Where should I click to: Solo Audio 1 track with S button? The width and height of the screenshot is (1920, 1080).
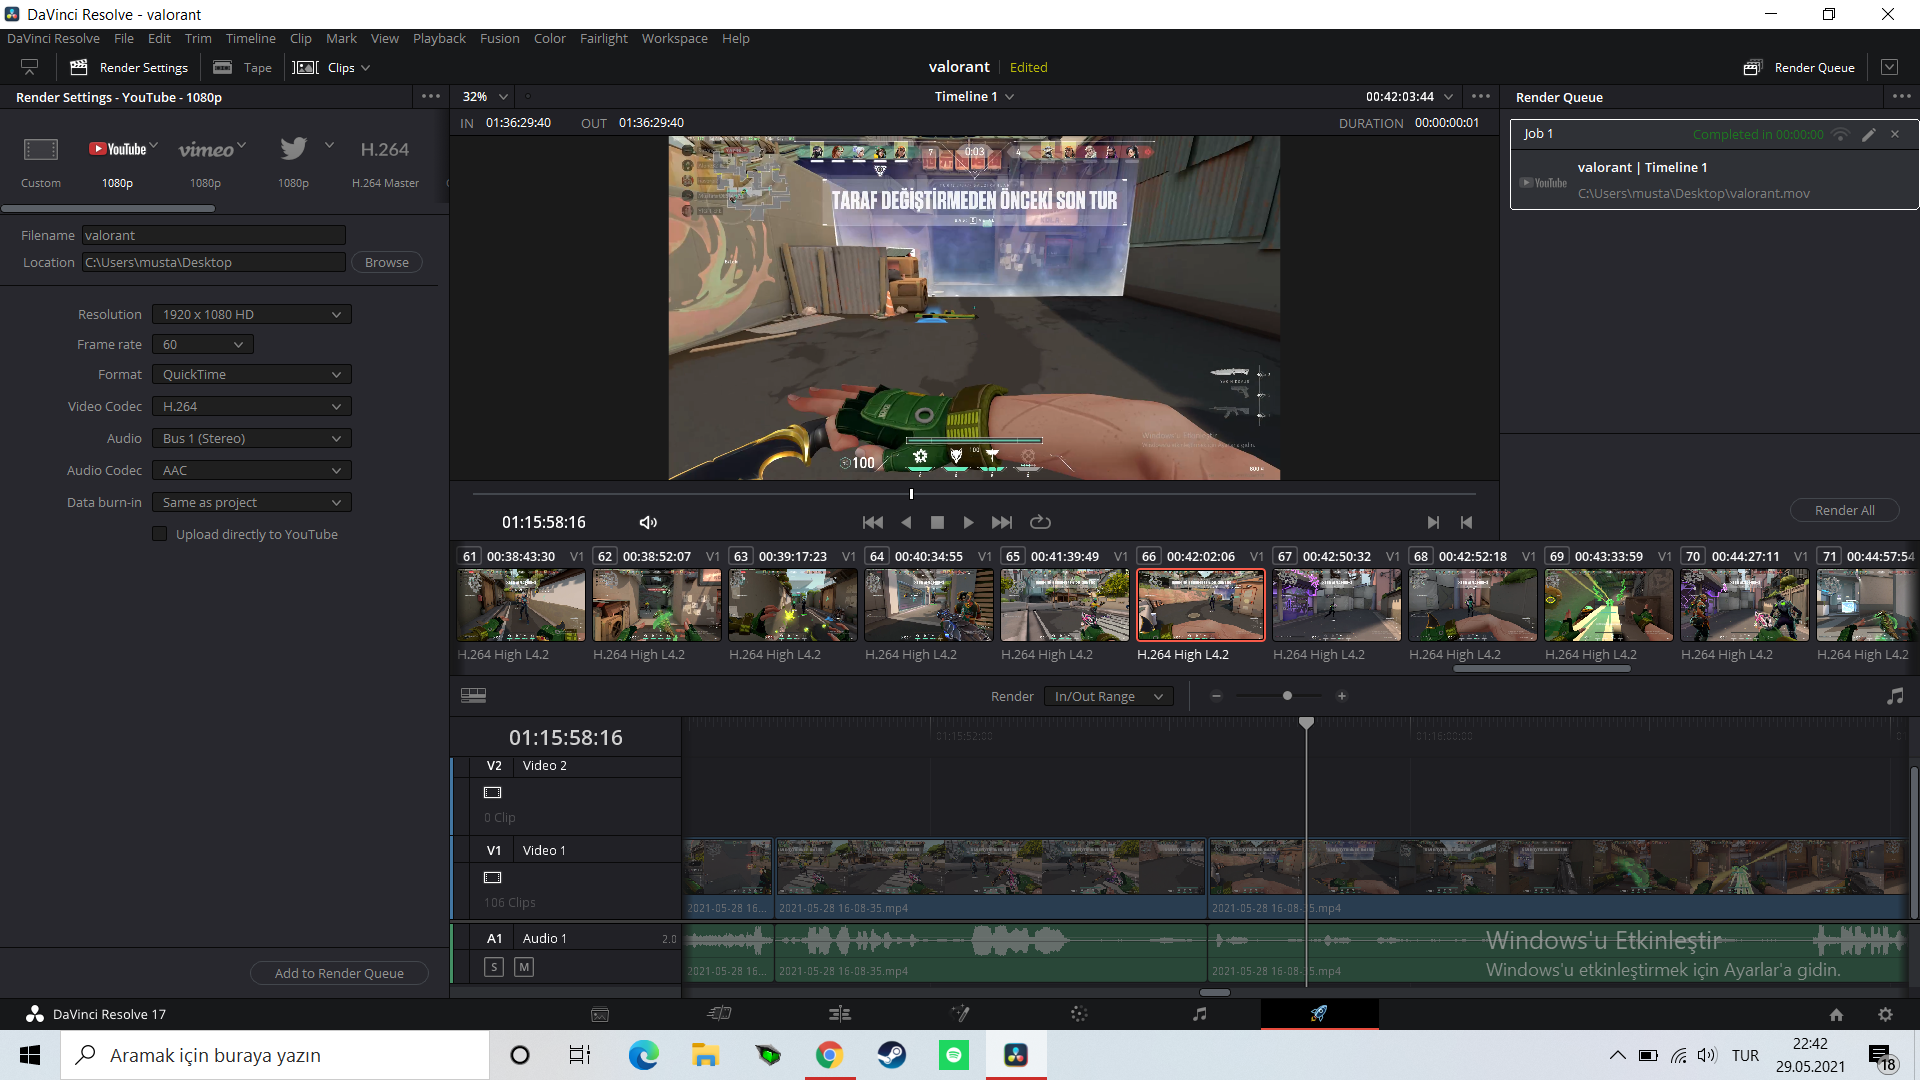coord(494,967)
